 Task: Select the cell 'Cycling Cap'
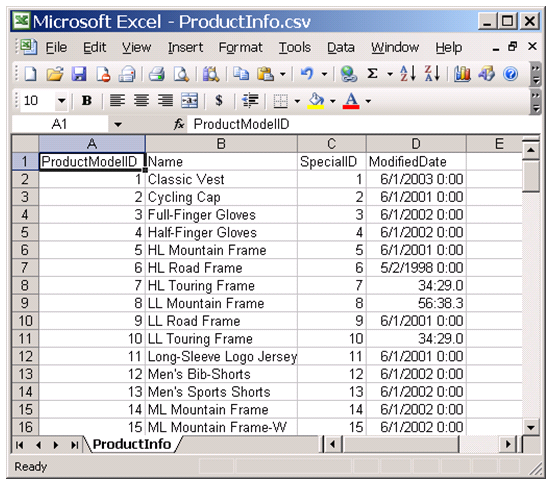221,197
